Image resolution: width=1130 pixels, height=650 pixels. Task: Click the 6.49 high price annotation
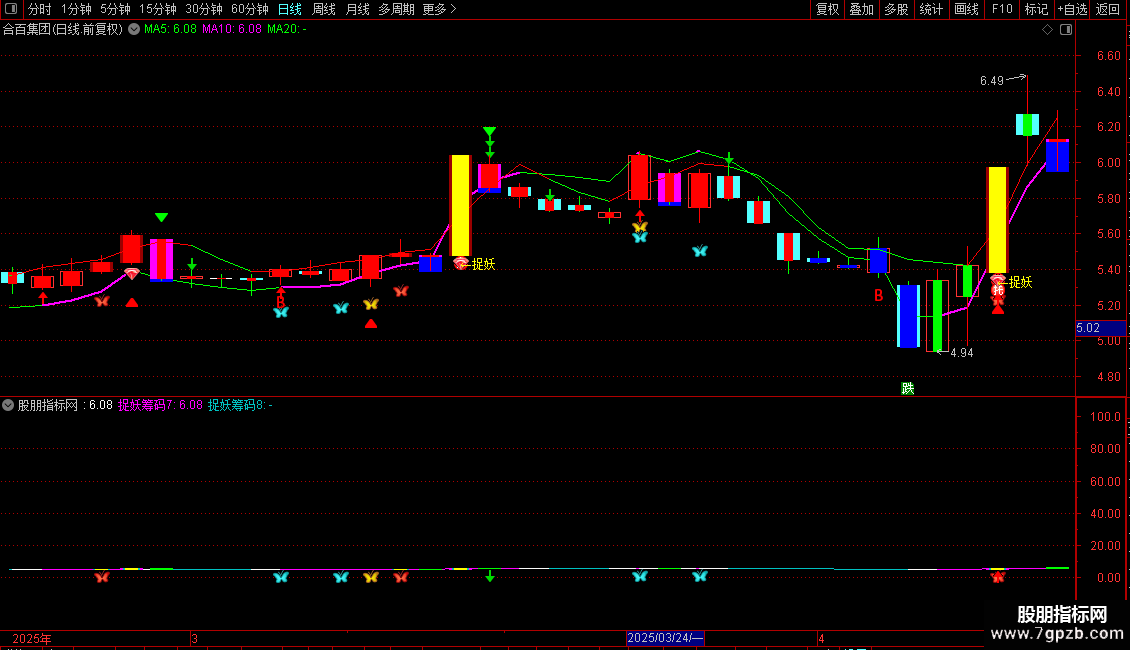(992, 81)
